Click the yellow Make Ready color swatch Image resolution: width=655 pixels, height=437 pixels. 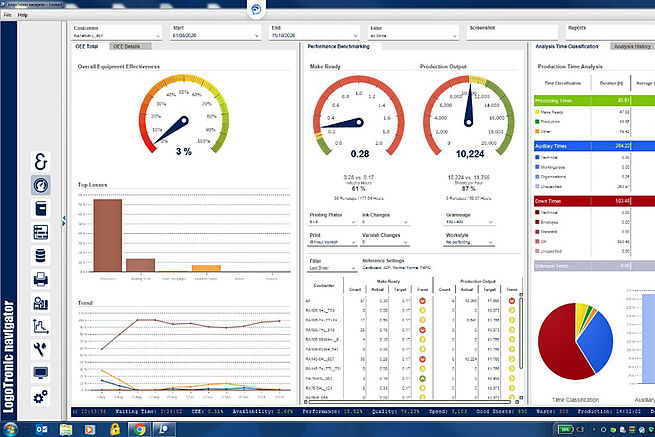coord(537,112)
